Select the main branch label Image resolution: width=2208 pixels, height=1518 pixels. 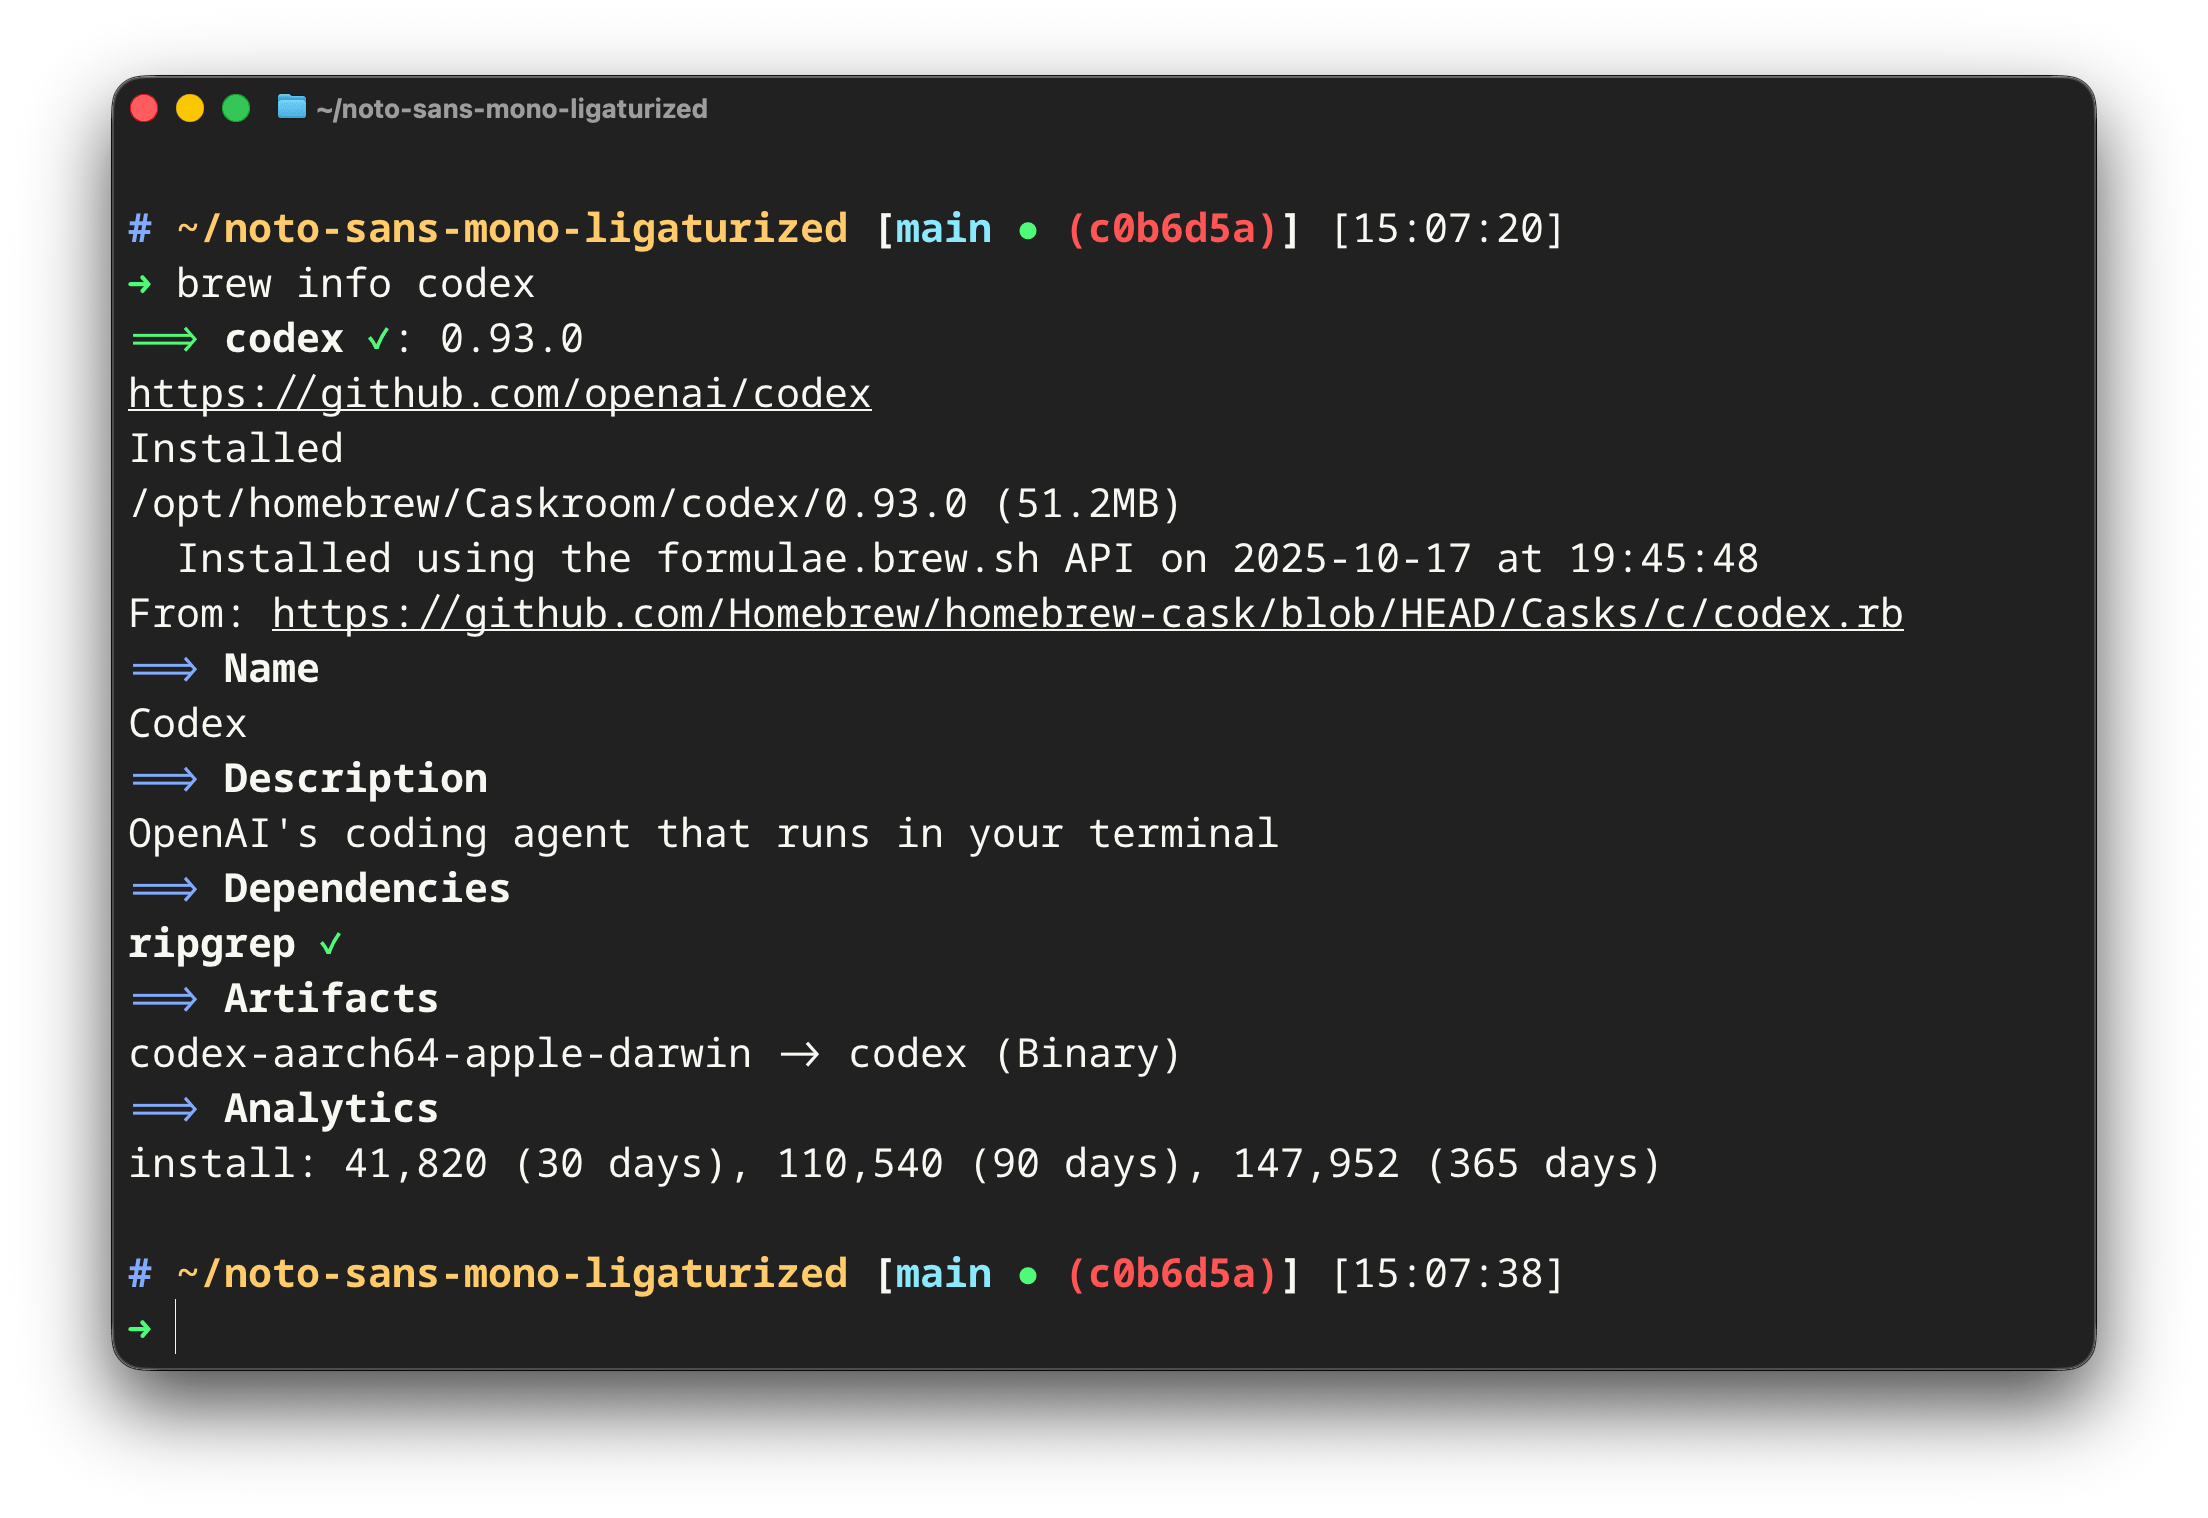[940, 229]
